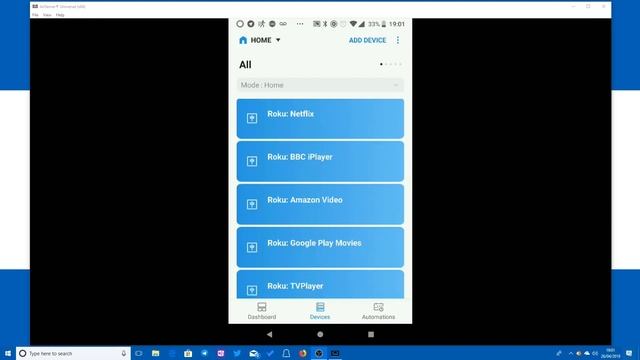The image size is (640, 360).
Task: Open Firefox from the taskbar
Action: pos(302,353)
